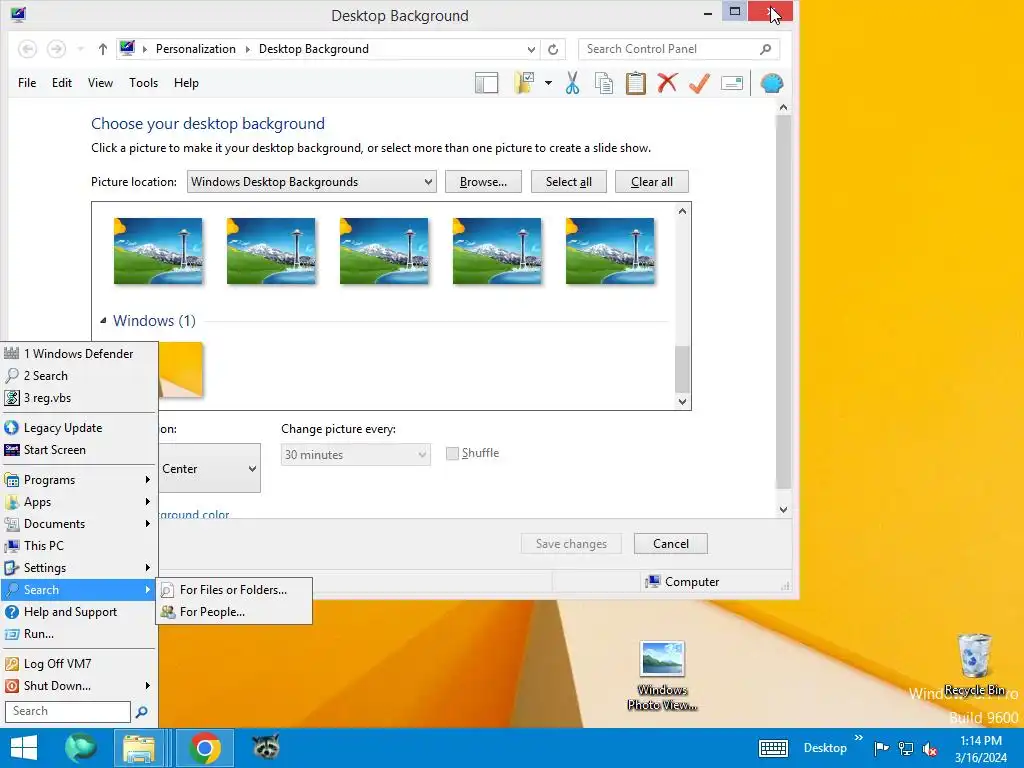Click the Cancel button
Viewport: 1024px width, 768px height.
click(671, 543)
